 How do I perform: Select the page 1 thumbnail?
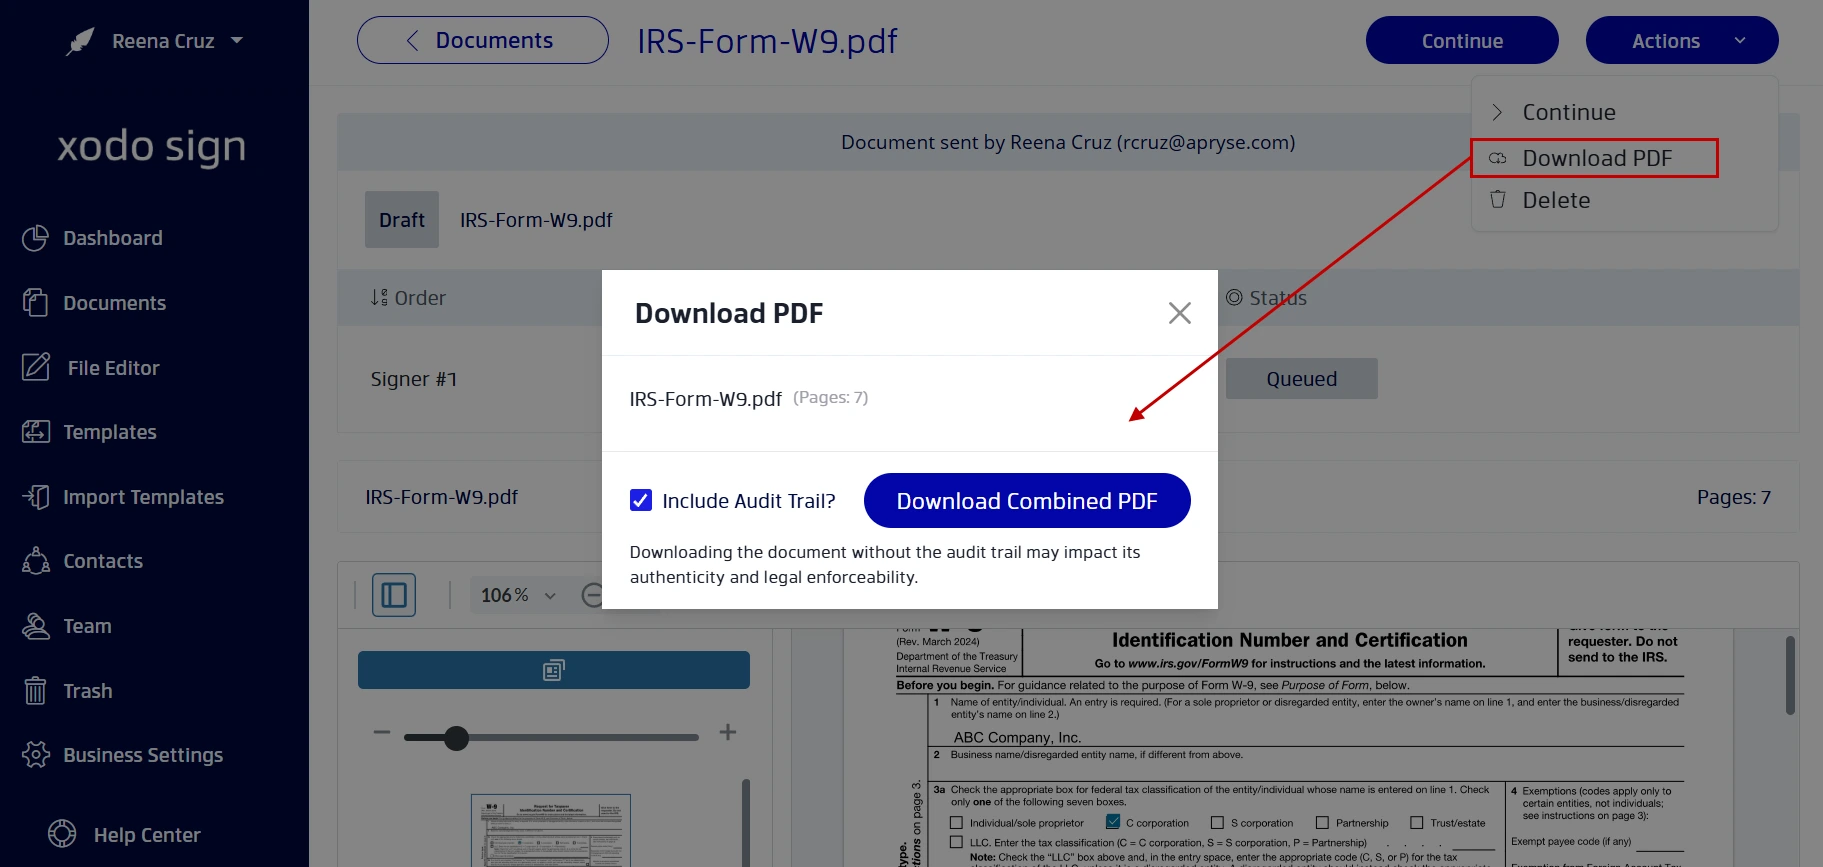[551, 830]
